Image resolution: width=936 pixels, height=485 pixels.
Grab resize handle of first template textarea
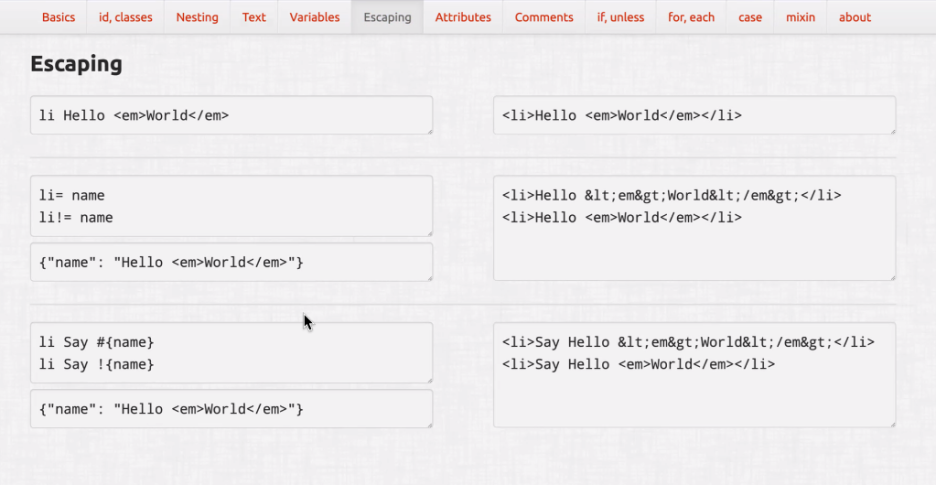click(x=429, y=131)
